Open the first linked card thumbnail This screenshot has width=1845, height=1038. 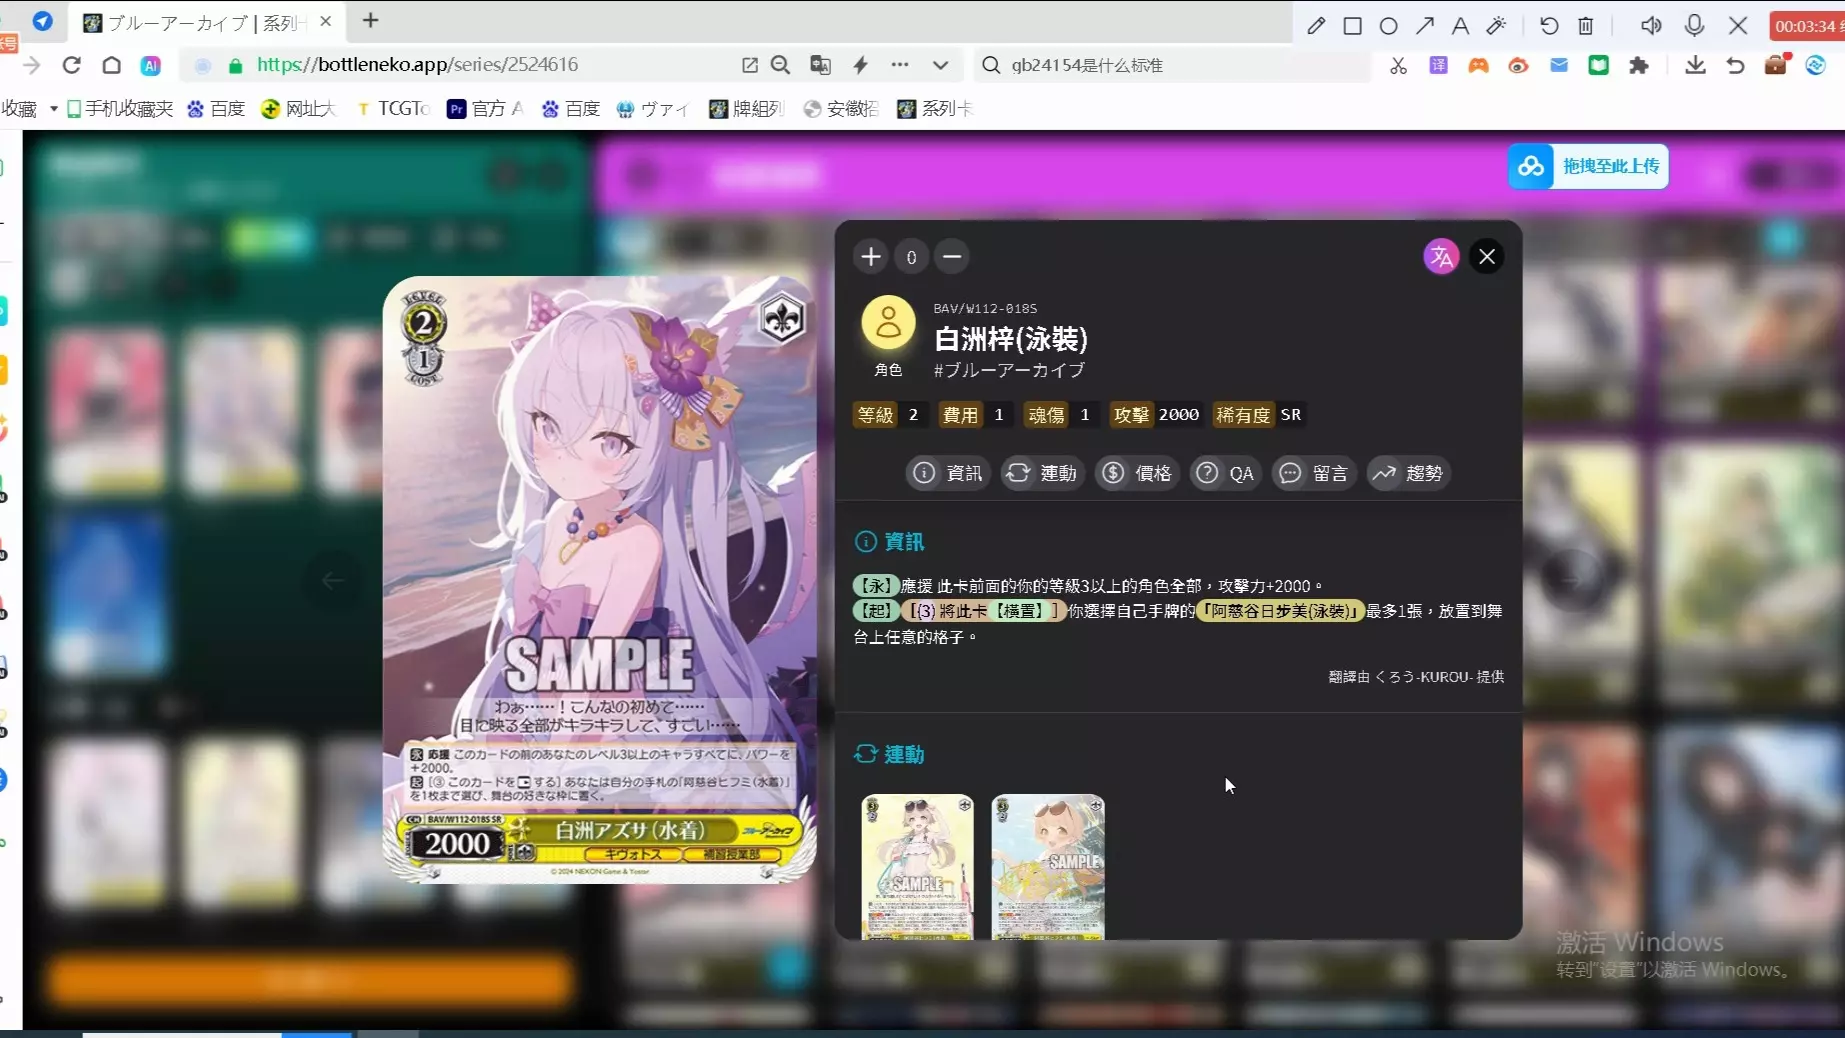[x=918, y=867]
